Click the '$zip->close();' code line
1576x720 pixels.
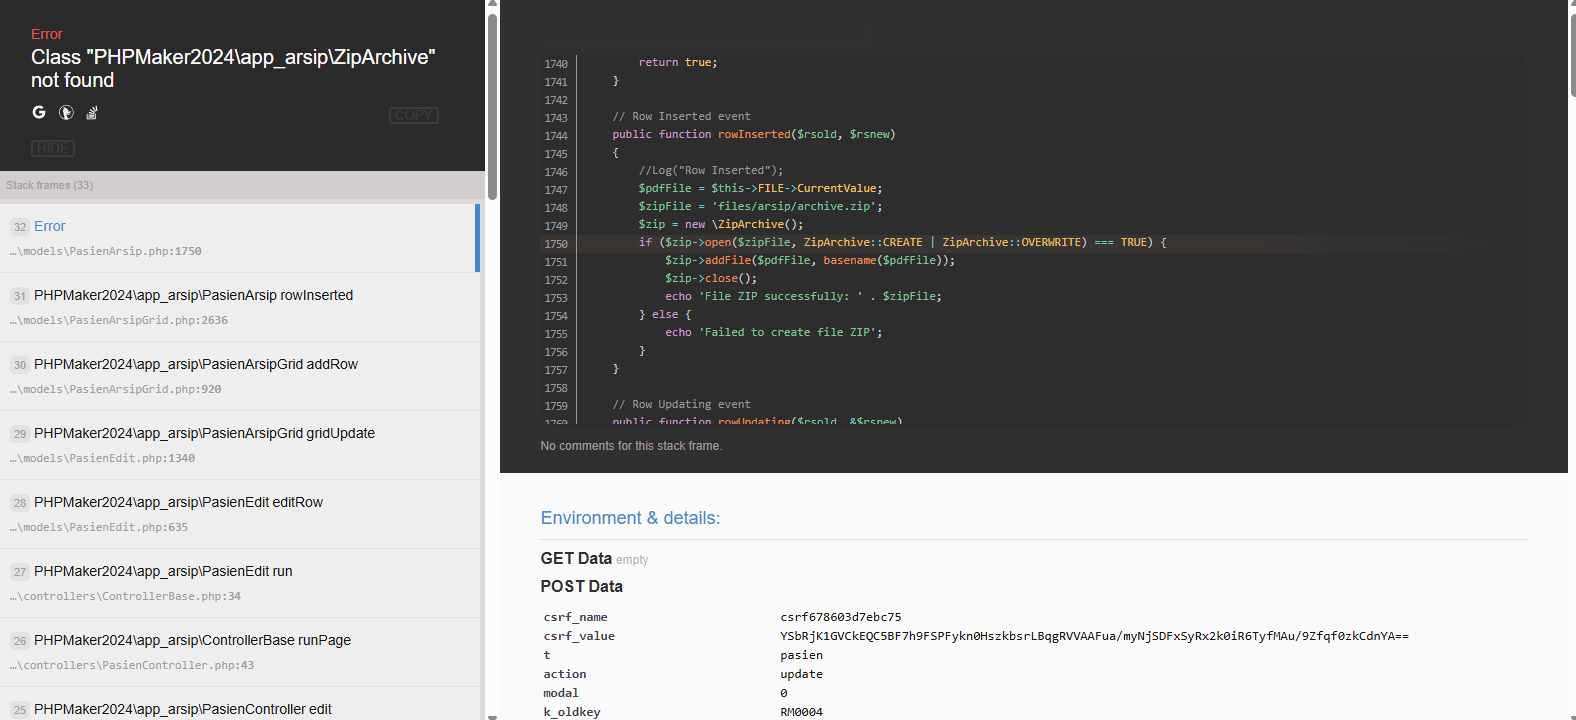tap(711, 278)
